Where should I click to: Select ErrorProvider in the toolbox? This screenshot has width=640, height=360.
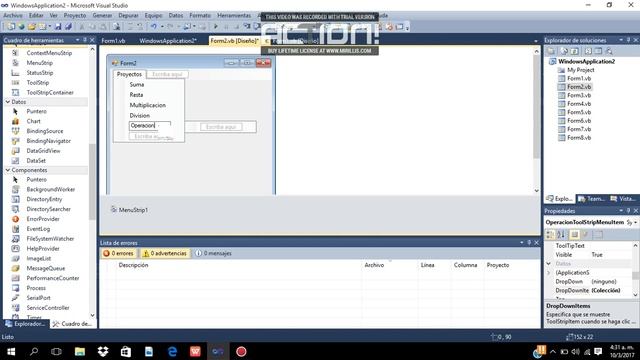pos(43,219)
